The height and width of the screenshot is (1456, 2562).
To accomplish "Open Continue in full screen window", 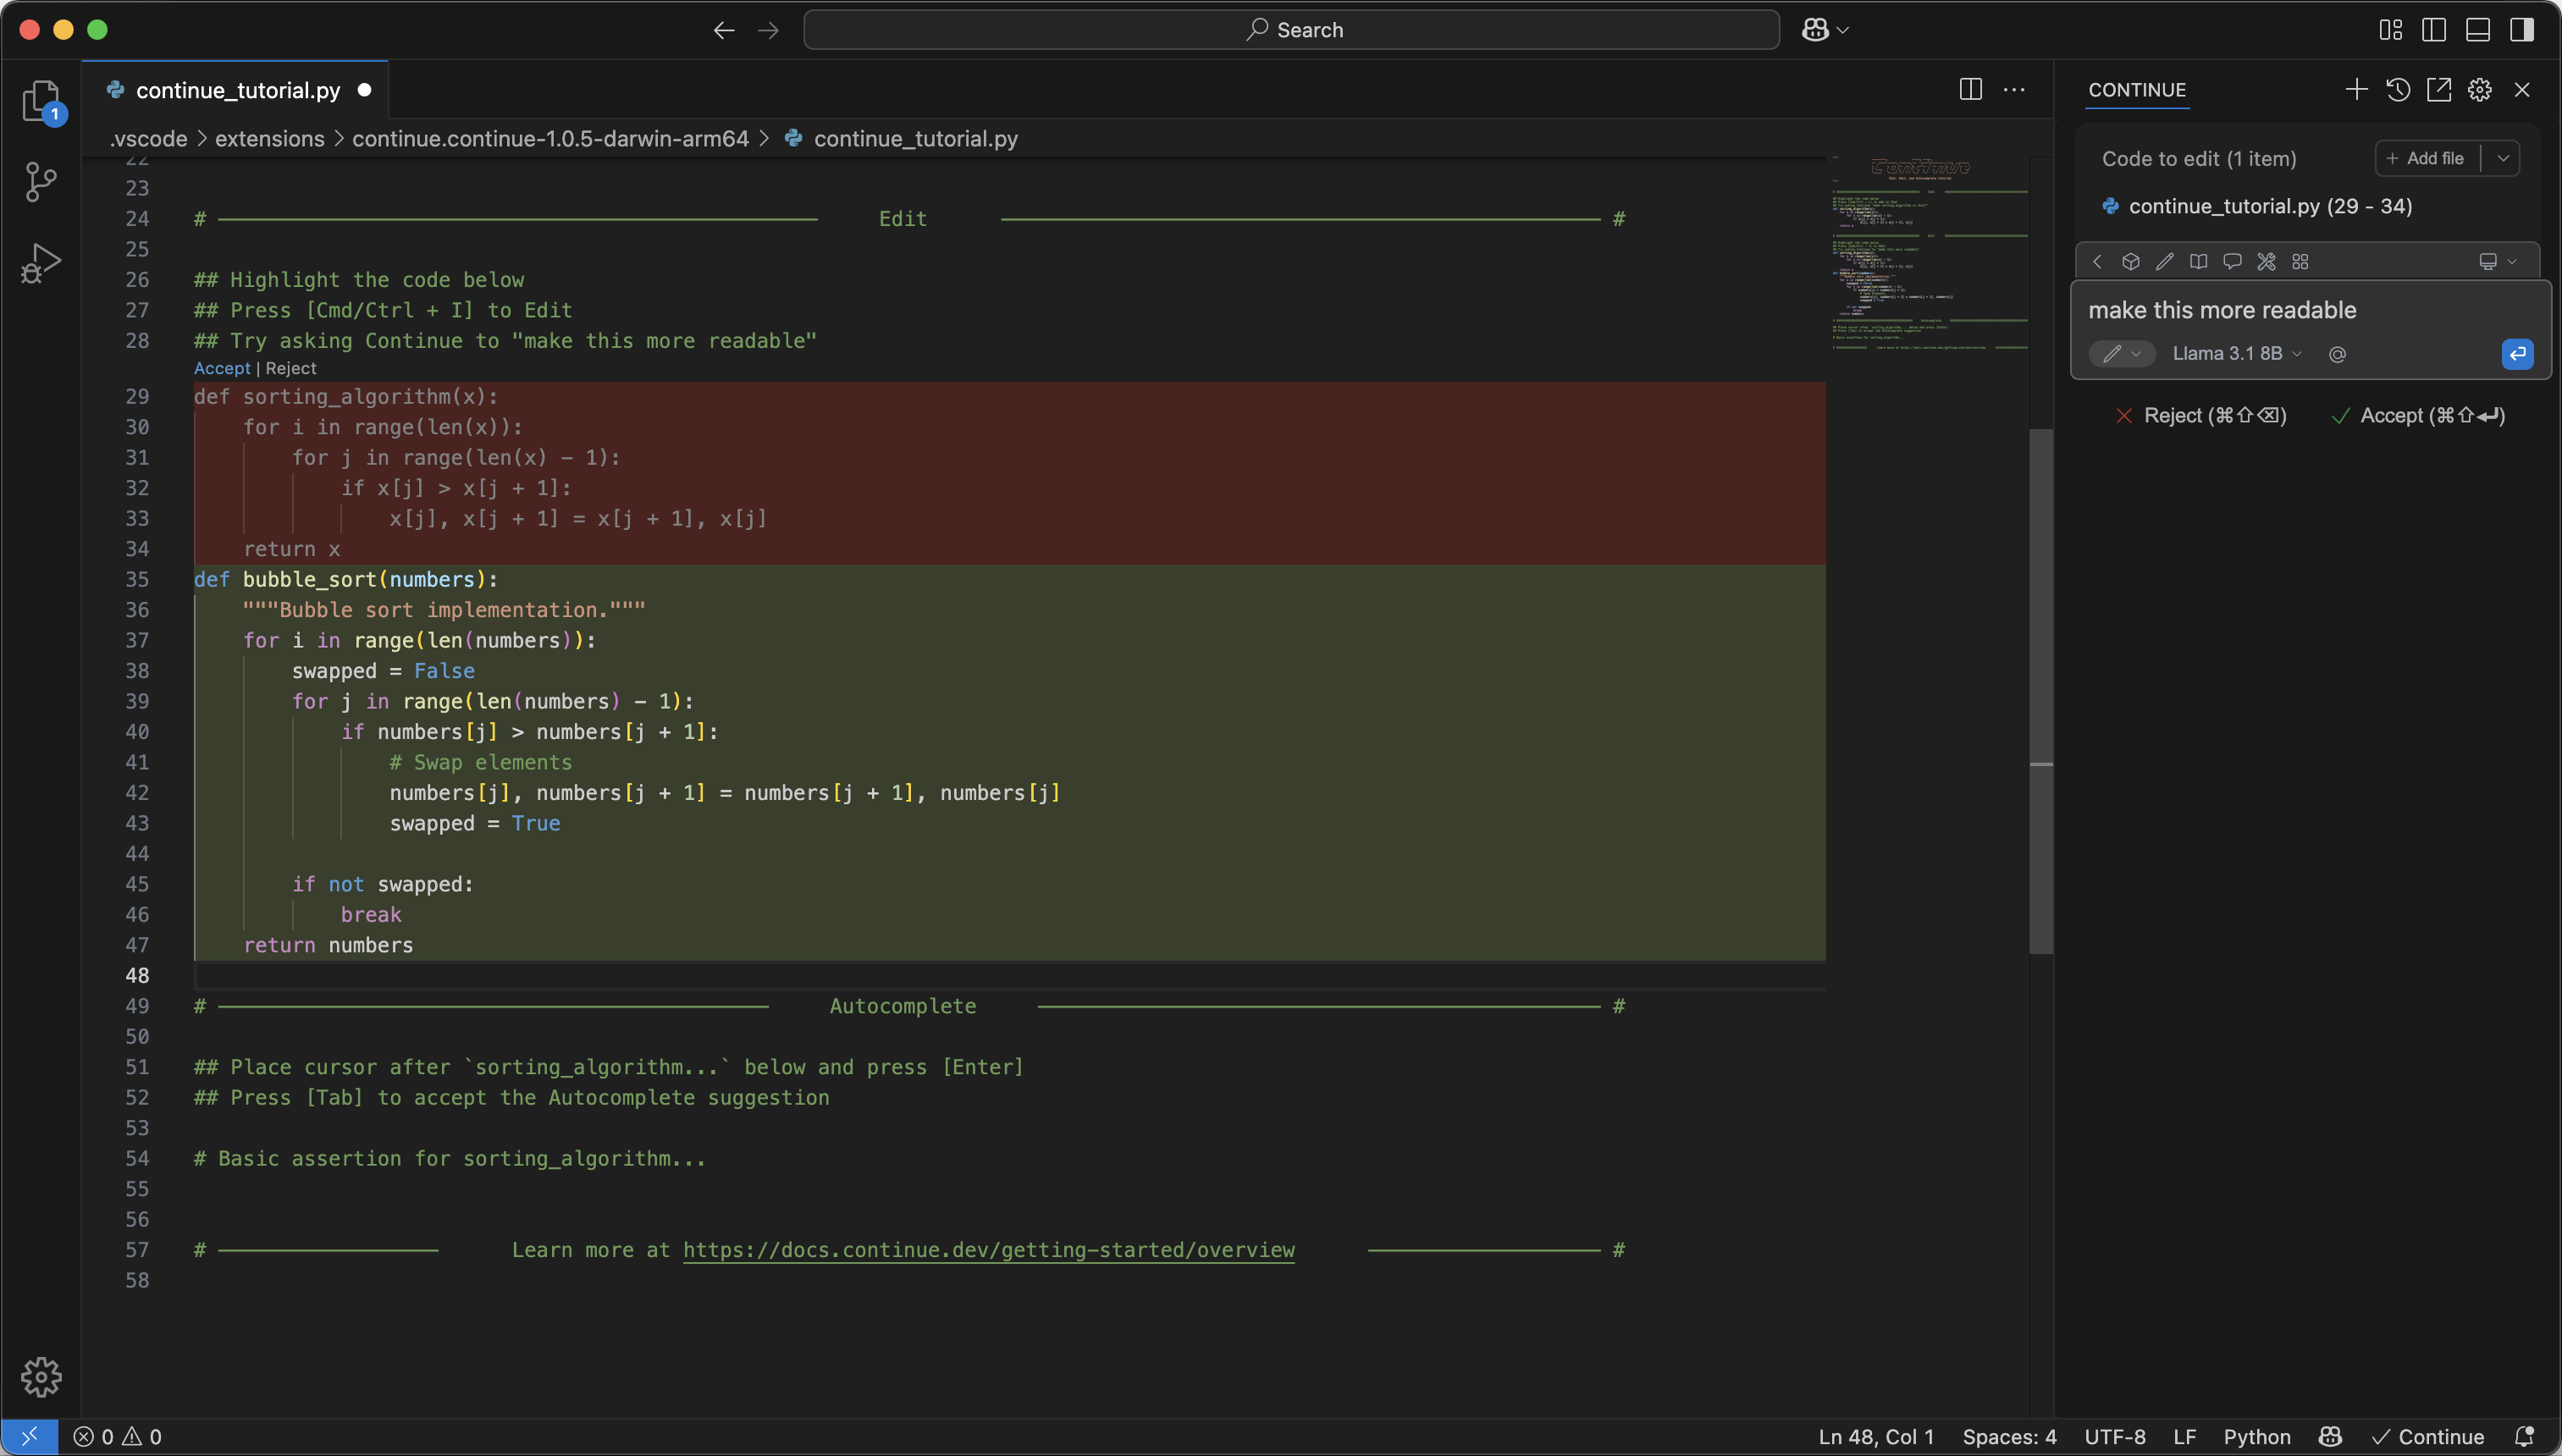I will (x=2439, y=89).
